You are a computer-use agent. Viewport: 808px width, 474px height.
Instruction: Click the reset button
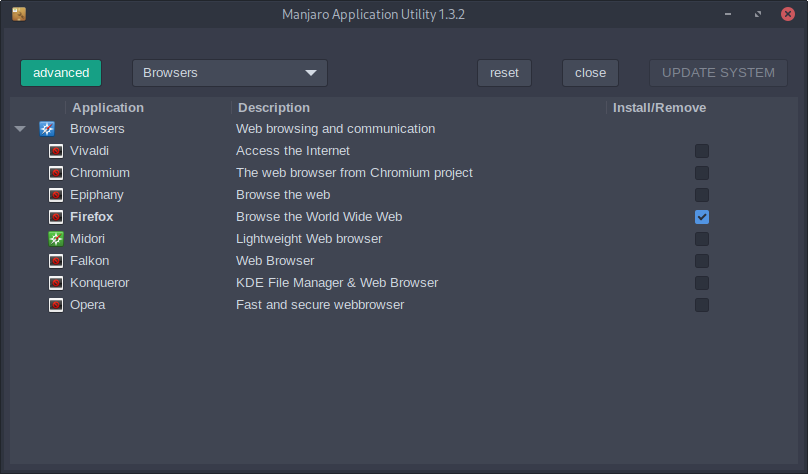(x=504, y=73)
